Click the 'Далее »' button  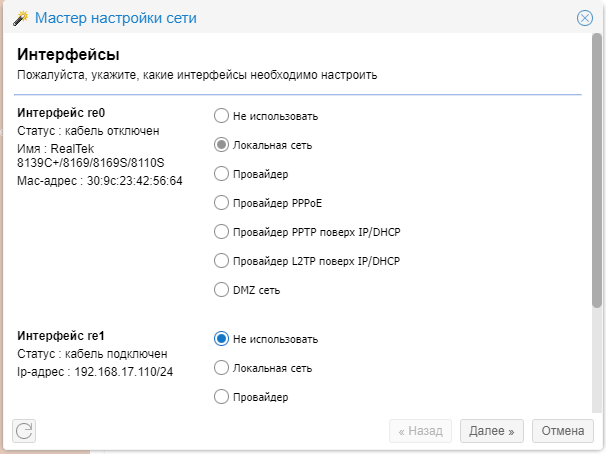492,431
